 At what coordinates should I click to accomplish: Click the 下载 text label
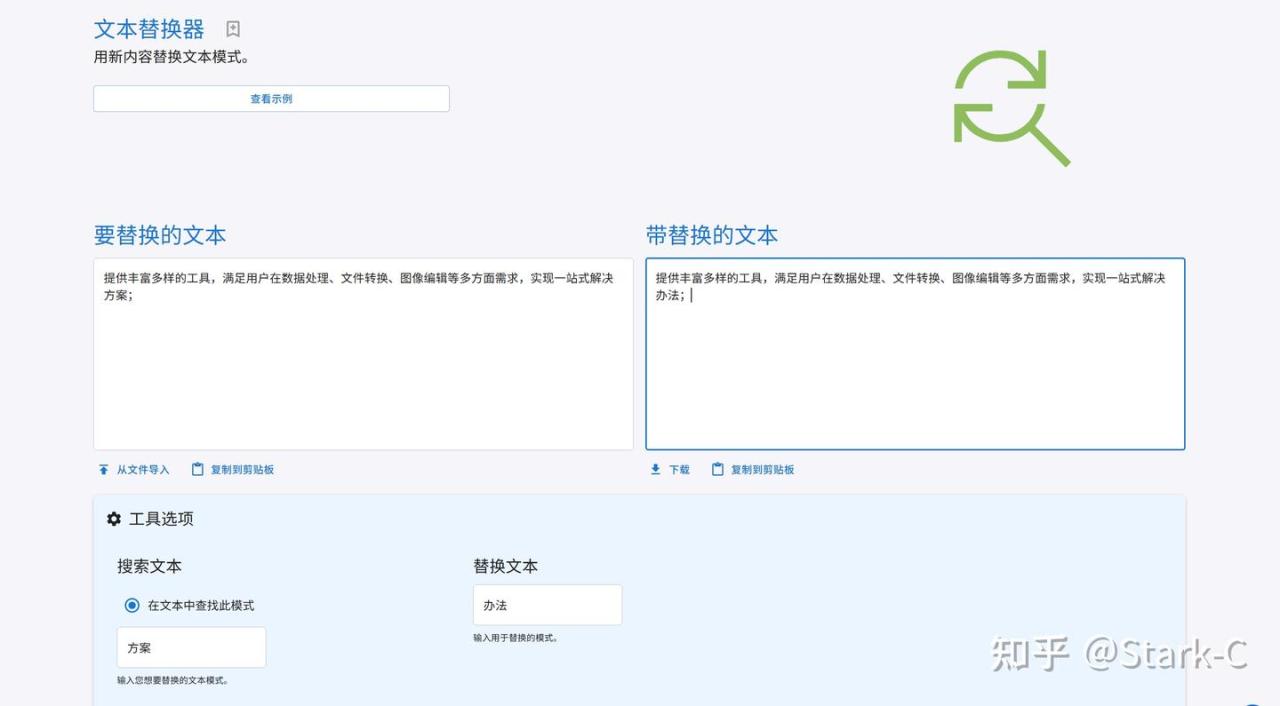[x=679, y=470]
